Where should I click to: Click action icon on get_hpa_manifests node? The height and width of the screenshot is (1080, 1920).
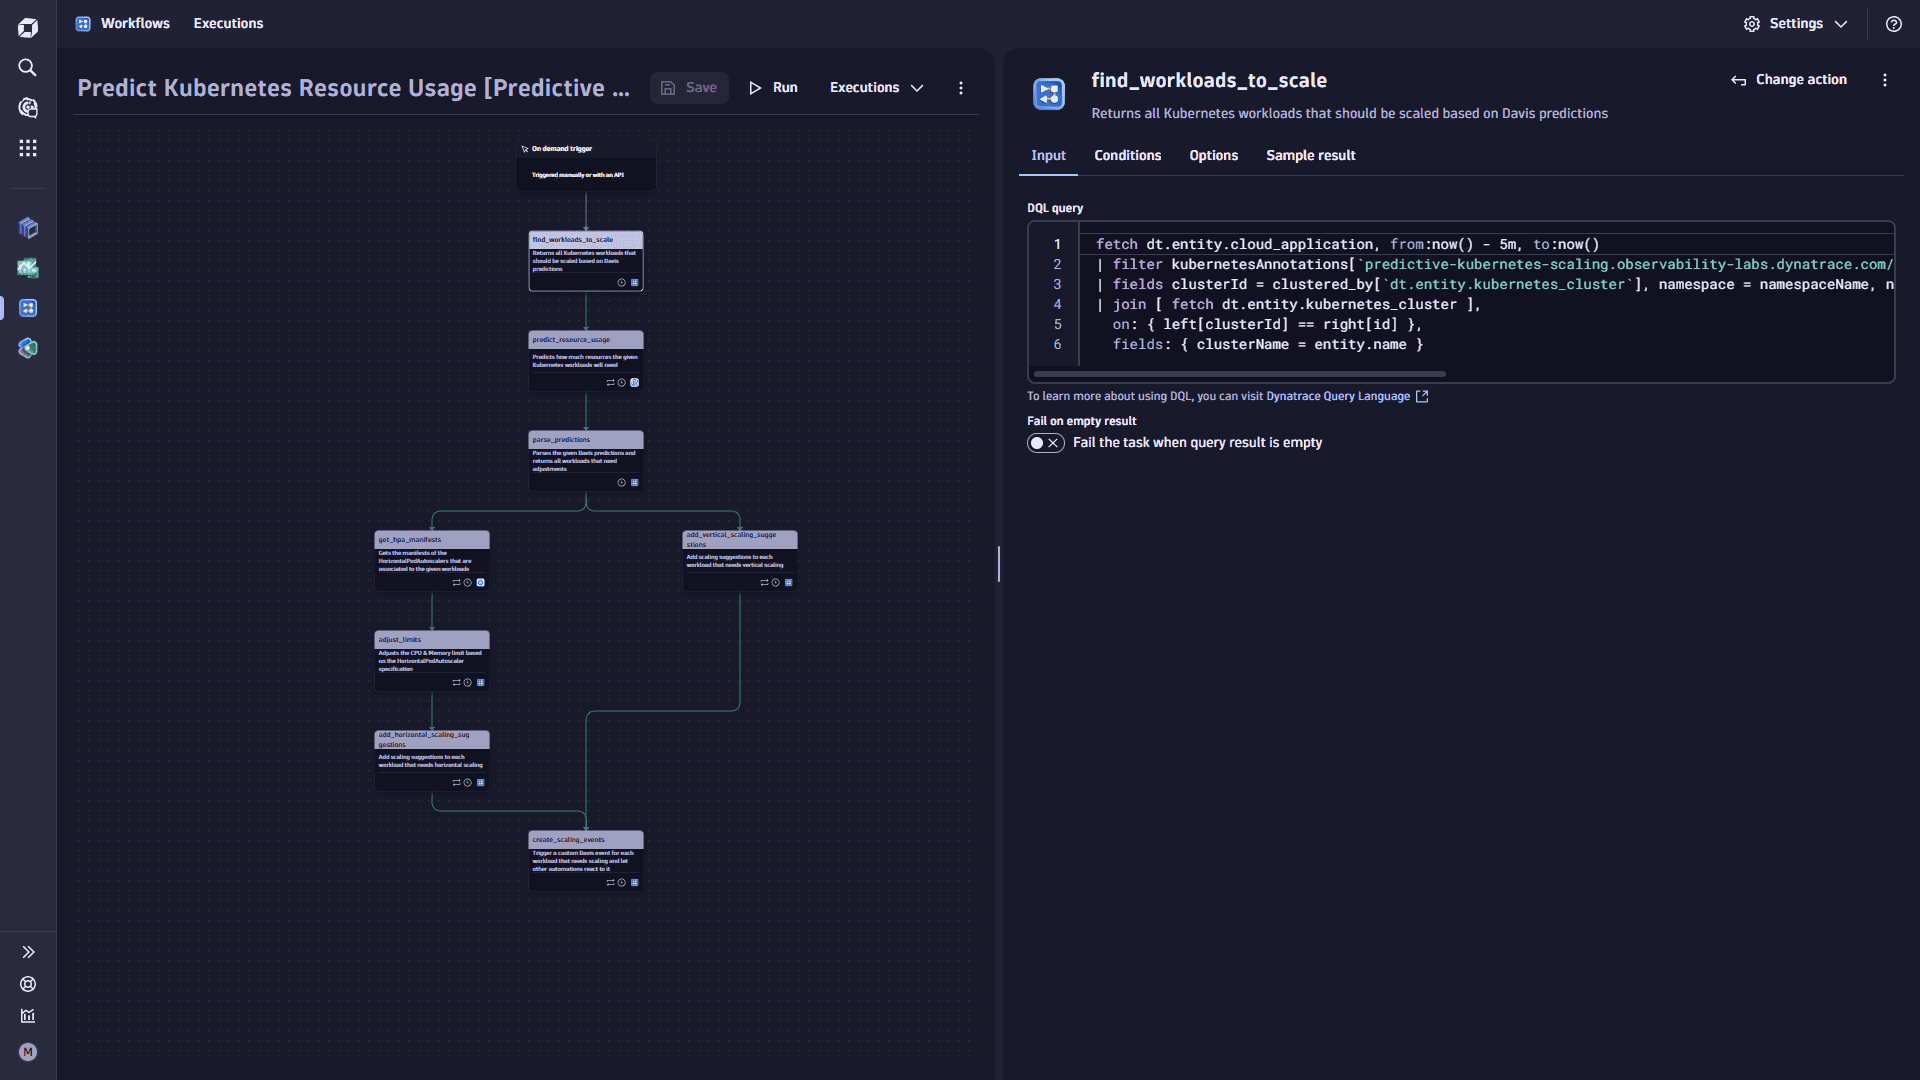click(x=480, y=583)
